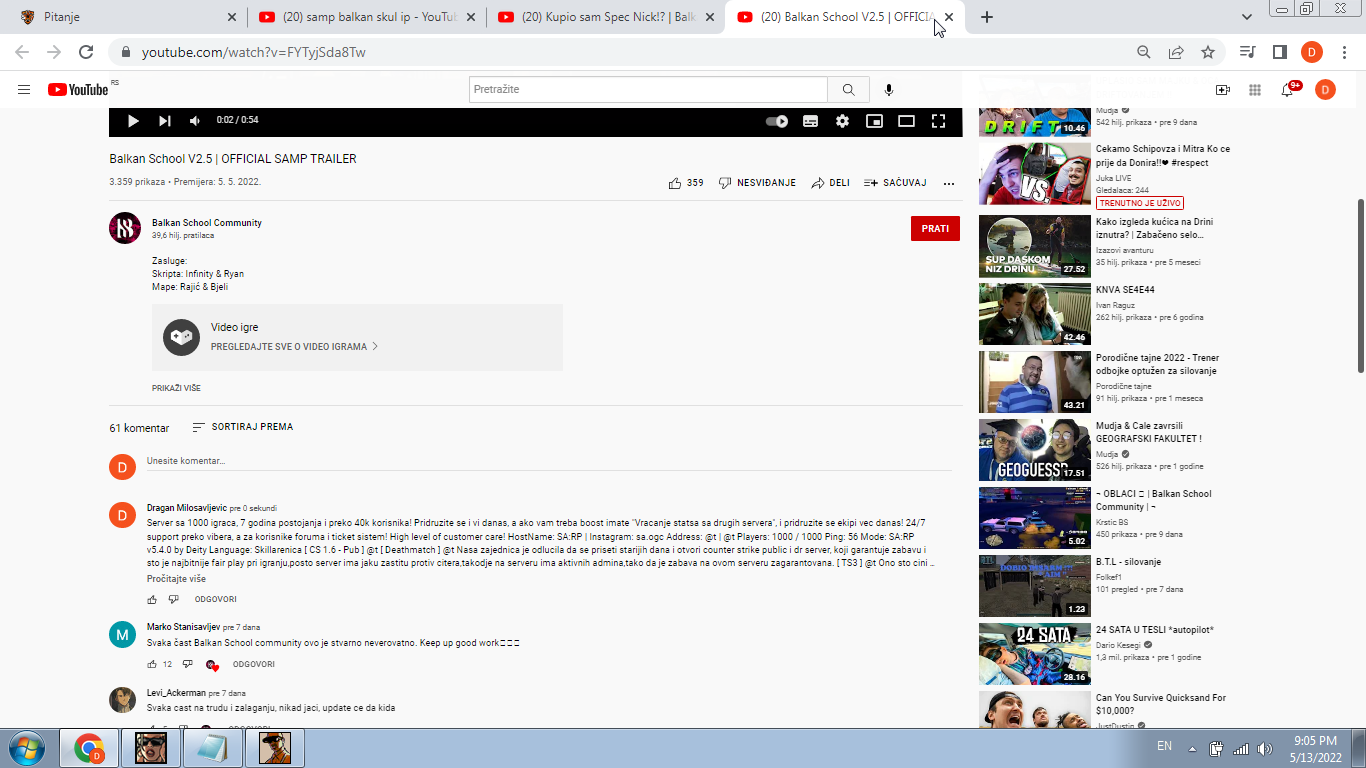Go back in browser history
1366x768 pixels.
[22, 52]
